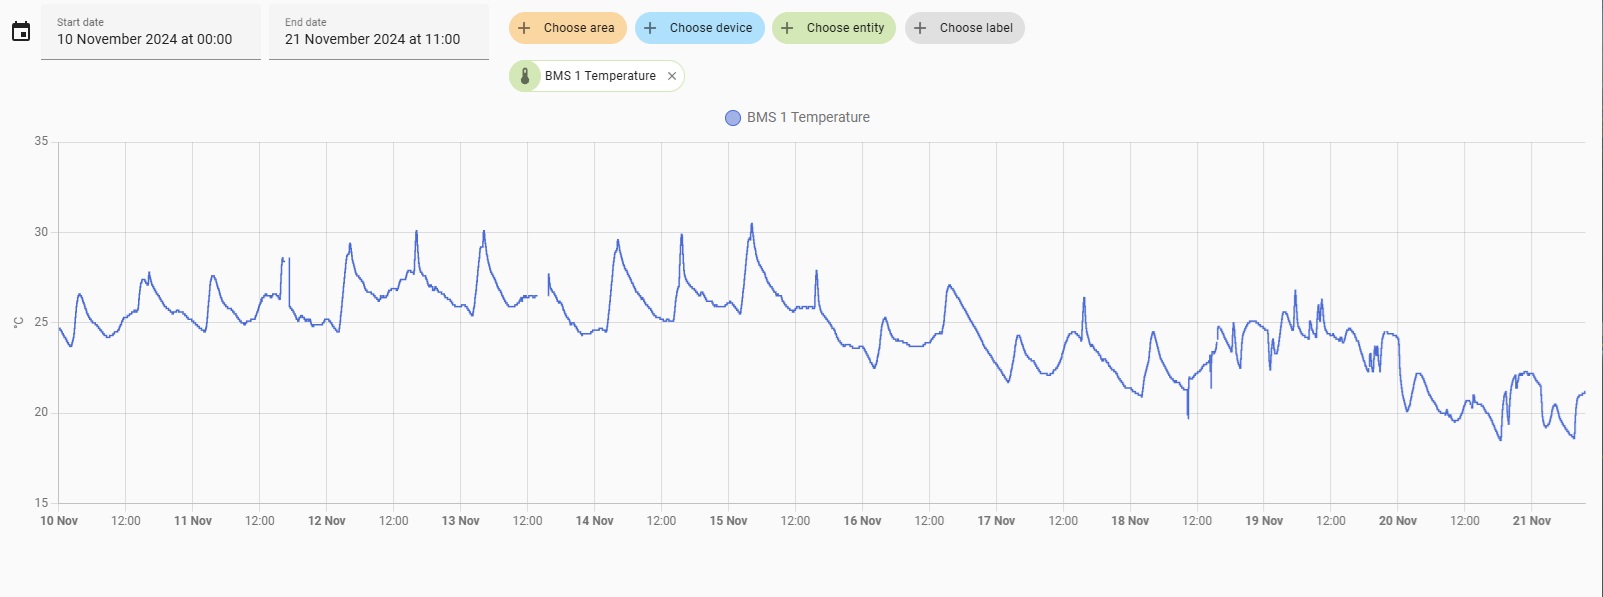Click the 13 Nov x-axis label

point(461,521)
